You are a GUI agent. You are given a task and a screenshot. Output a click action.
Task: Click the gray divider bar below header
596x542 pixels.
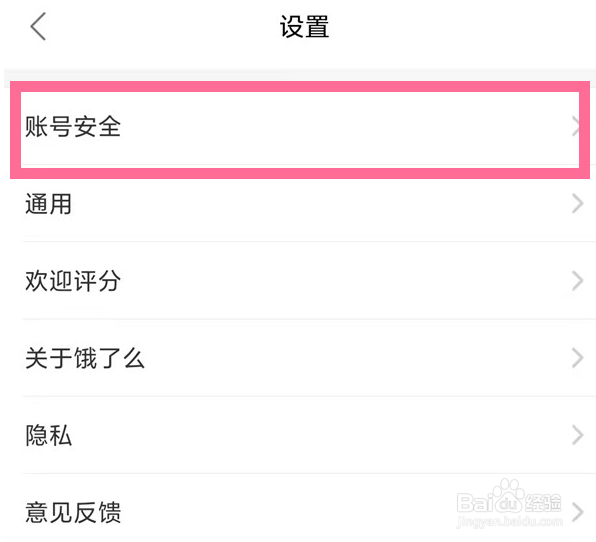pyautogui.click(x=300, y=78)
